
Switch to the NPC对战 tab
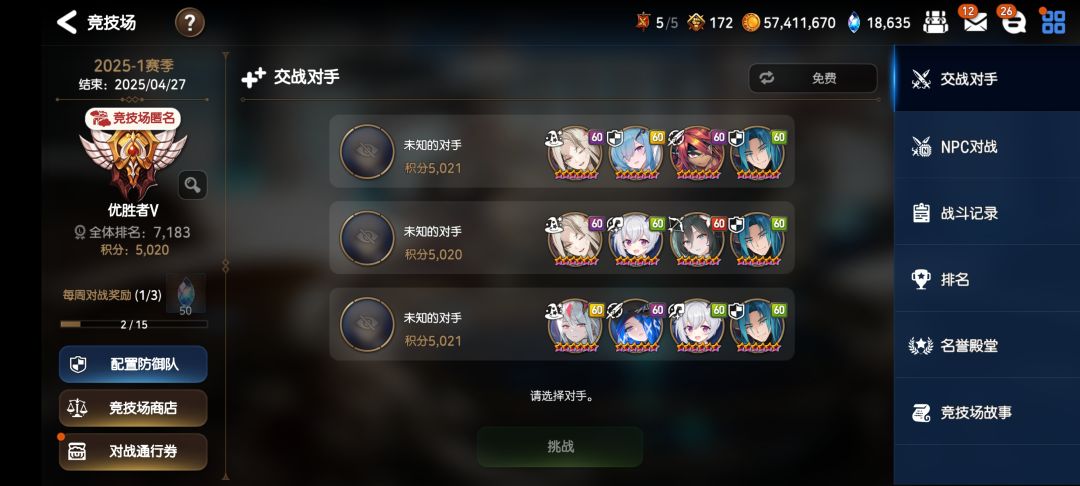(x=986, y=146)
